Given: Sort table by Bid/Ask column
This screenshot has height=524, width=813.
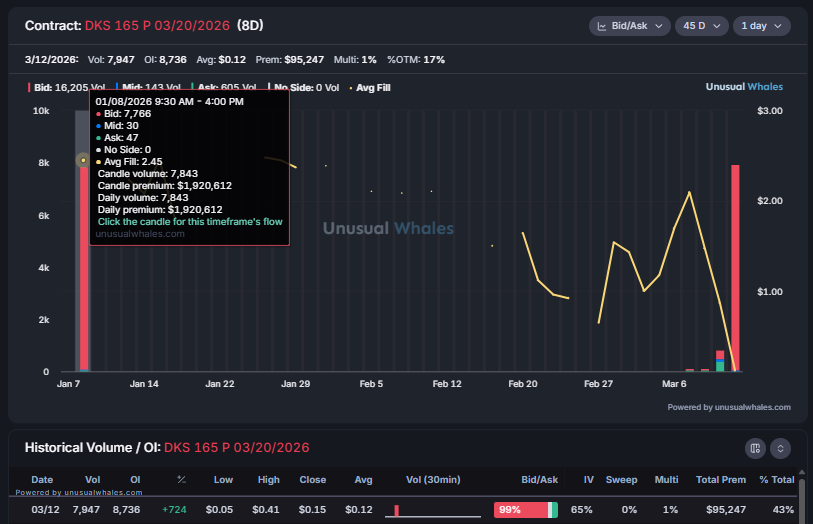Looking at the screenshot, I should 539,479.
